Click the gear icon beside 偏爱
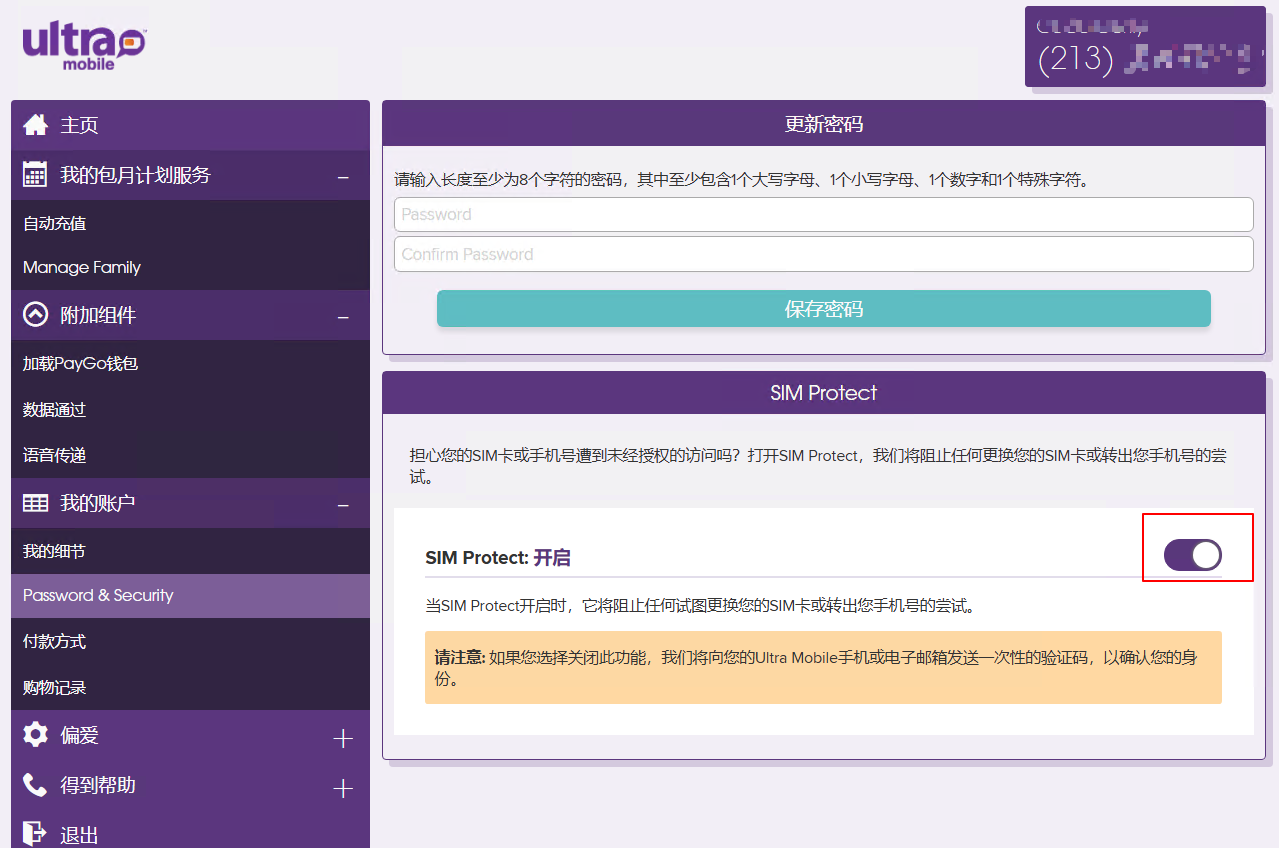Screen dimensions: 1279x848 35,735
